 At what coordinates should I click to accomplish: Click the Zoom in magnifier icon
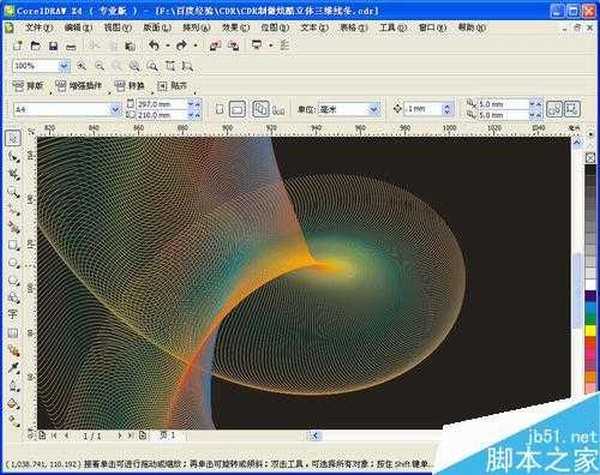tap(82, 66)
